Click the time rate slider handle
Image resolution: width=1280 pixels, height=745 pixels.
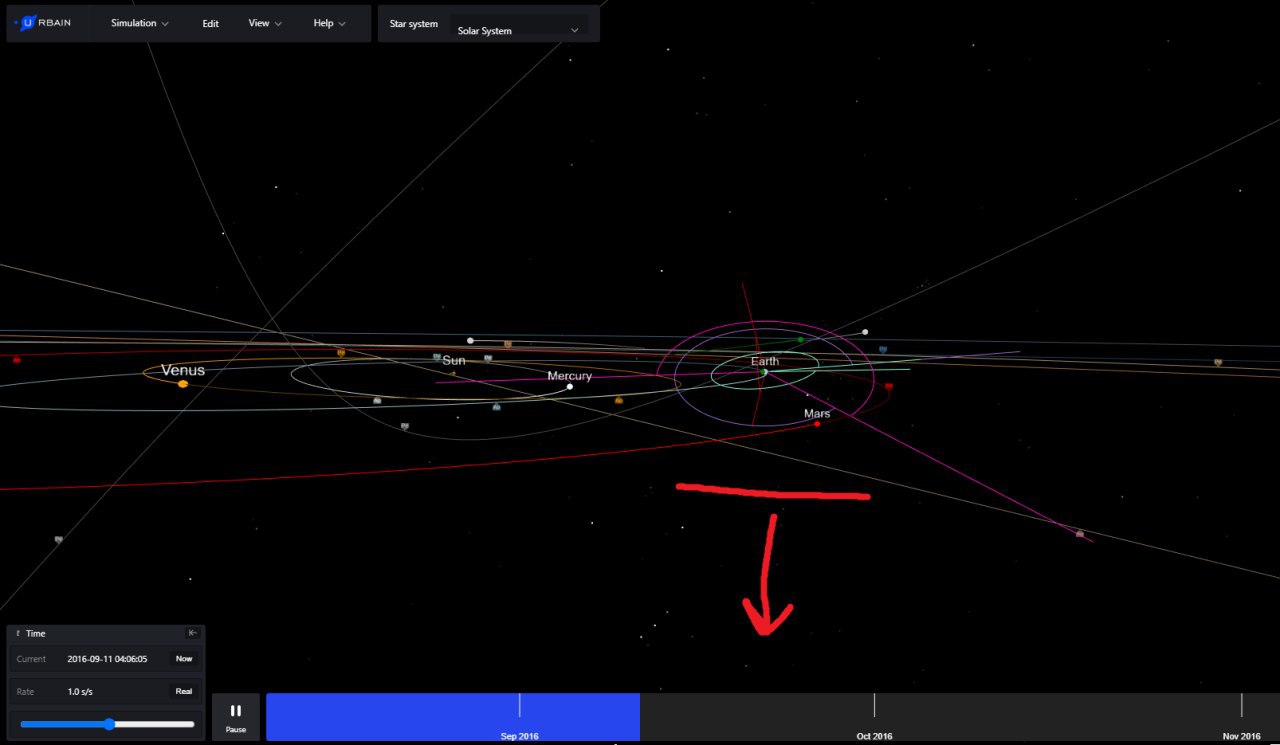(109, 724)
